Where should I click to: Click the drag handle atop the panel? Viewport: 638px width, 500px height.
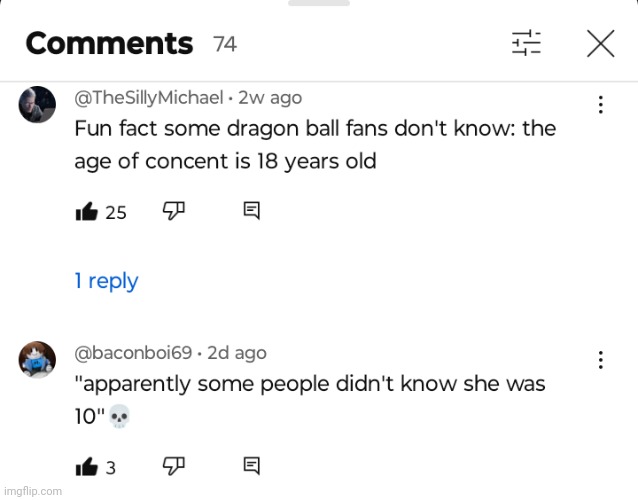319,3
